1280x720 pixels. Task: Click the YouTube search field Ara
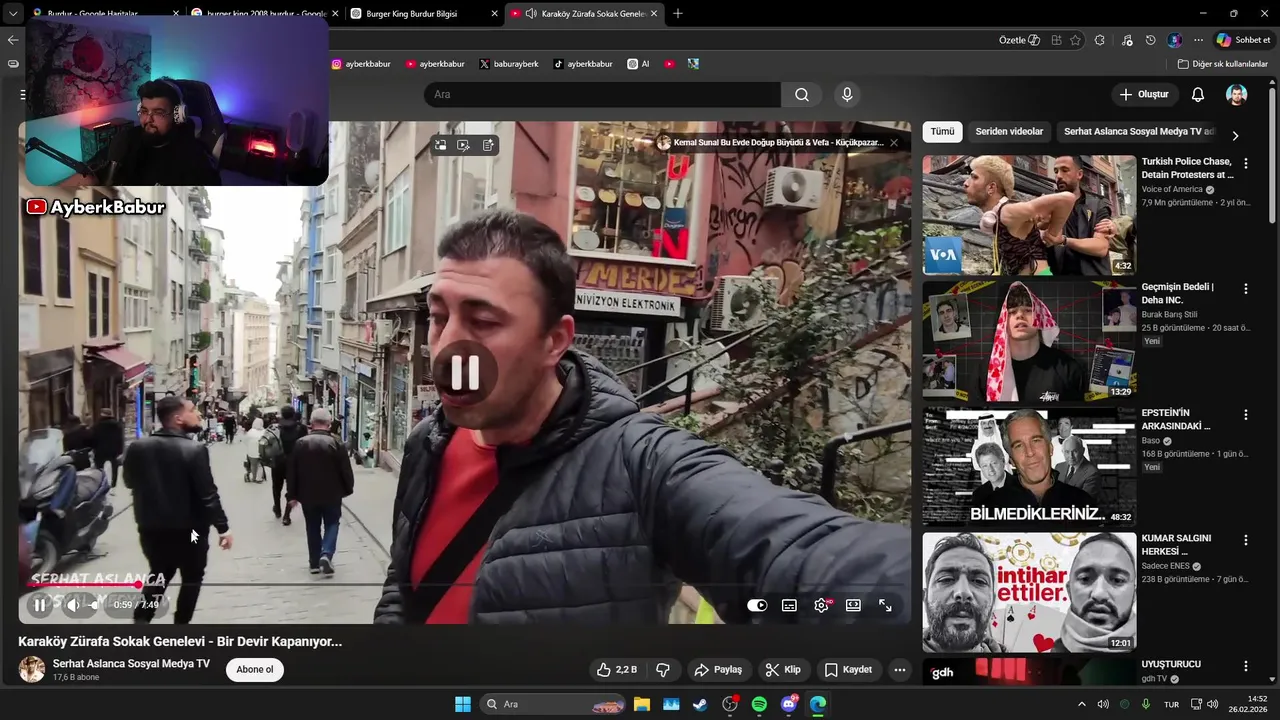coord(602,94)
